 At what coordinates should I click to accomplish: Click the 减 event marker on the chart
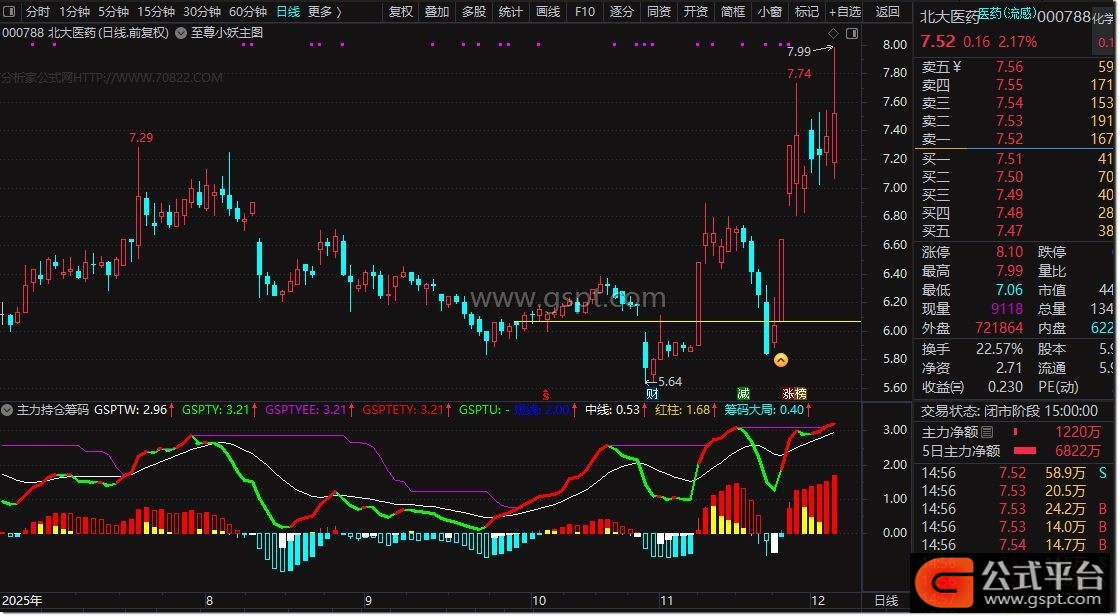[x=743, y=394]
